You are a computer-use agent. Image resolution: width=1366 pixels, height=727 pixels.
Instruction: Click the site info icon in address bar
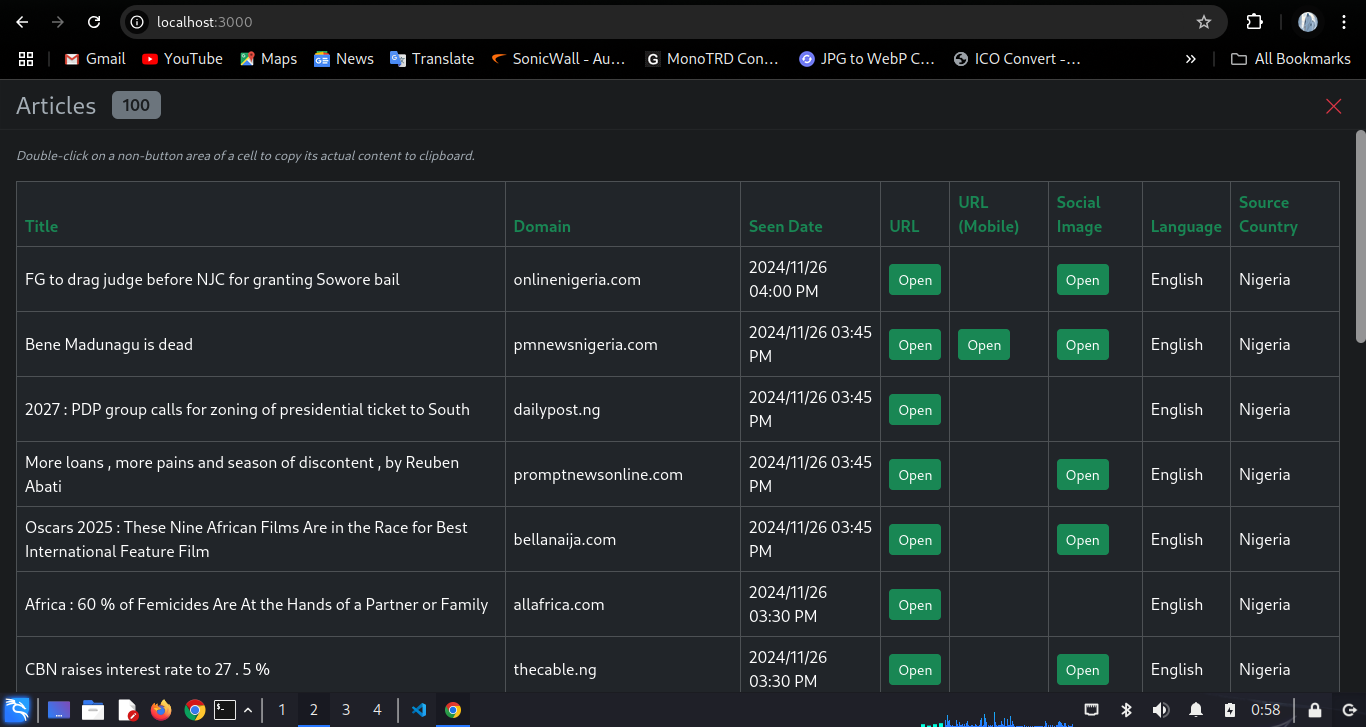(138, 22)
